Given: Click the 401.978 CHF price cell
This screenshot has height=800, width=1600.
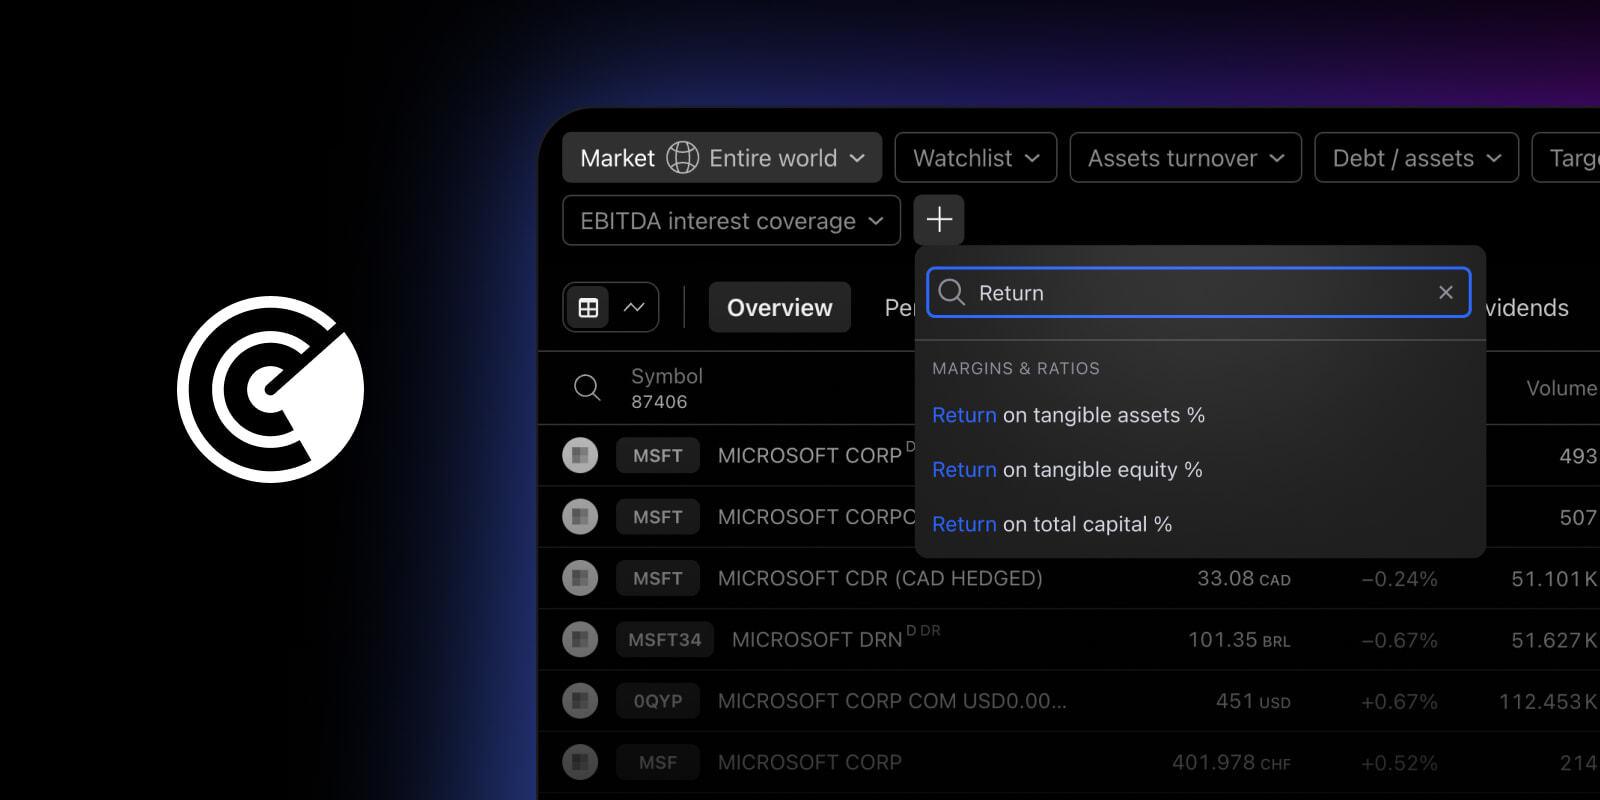Looking at the screenshot, I should tap(1231, 763).
